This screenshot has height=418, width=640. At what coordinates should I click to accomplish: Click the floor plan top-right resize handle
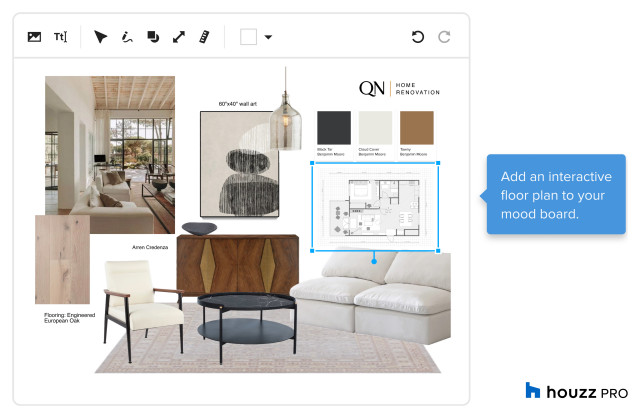438,163
